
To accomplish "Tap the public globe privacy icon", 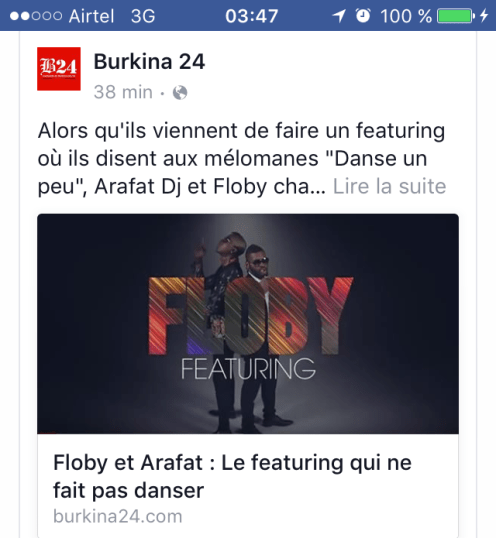I will [x=180, y=92].
